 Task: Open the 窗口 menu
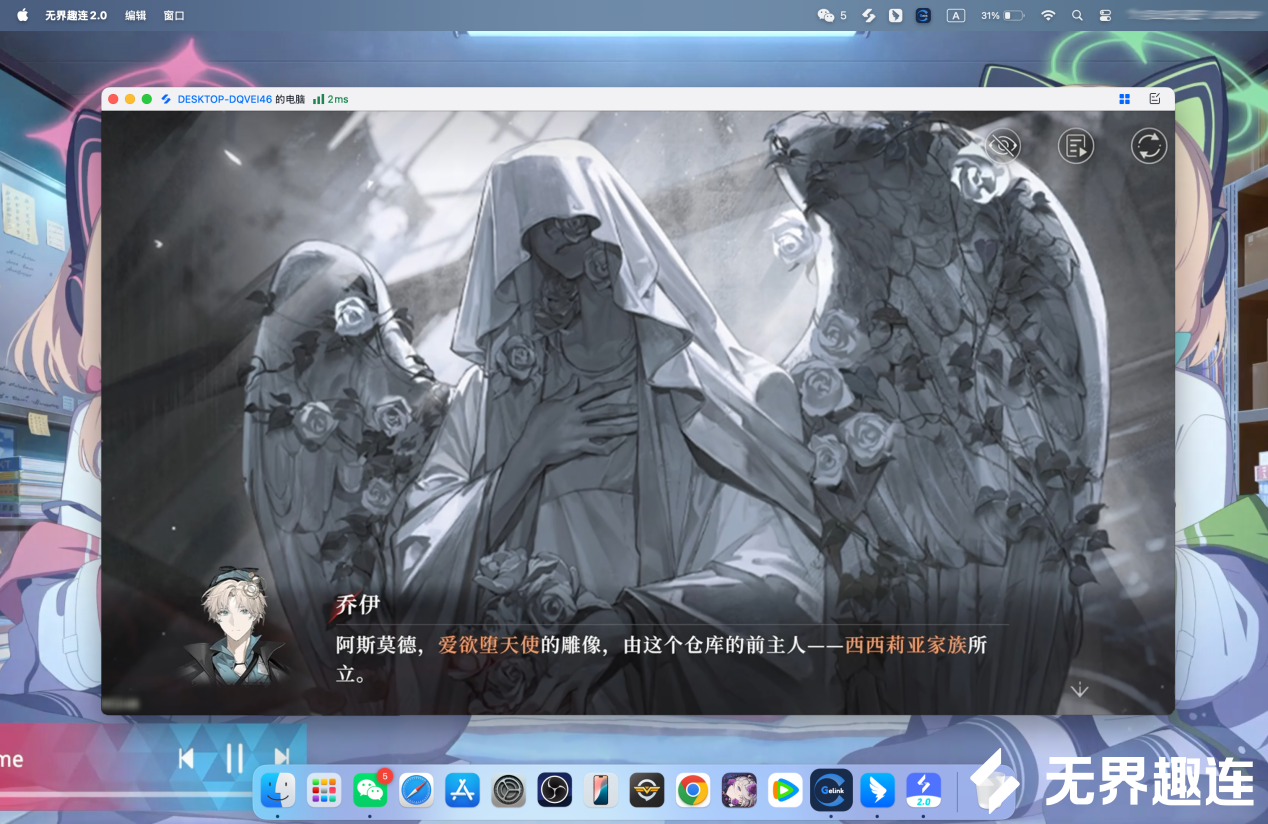pos(174,15)
